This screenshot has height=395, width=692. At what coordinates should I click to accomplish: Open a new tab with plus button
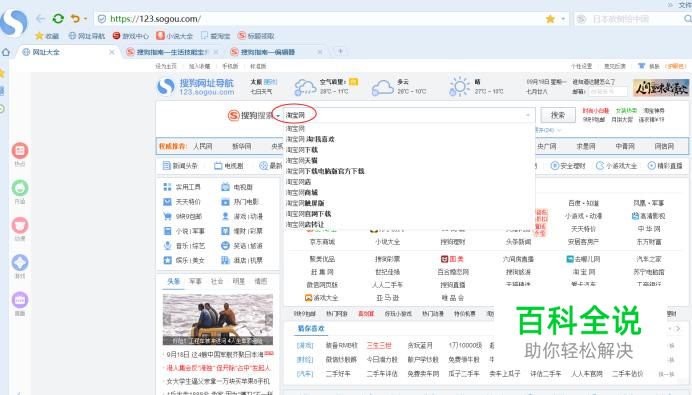340,52
